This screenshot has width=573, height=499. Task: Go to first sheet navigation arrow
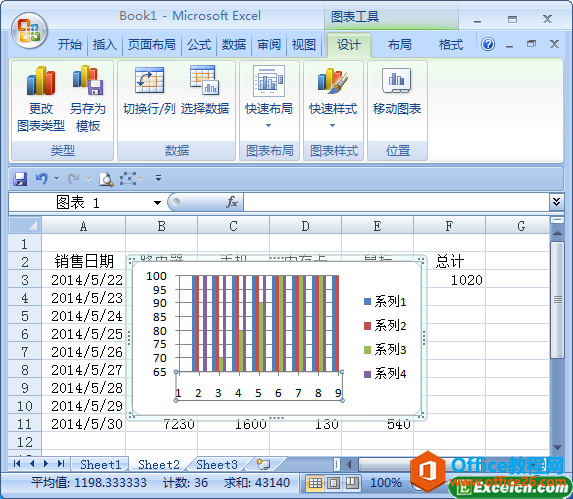tap(17, 464)
